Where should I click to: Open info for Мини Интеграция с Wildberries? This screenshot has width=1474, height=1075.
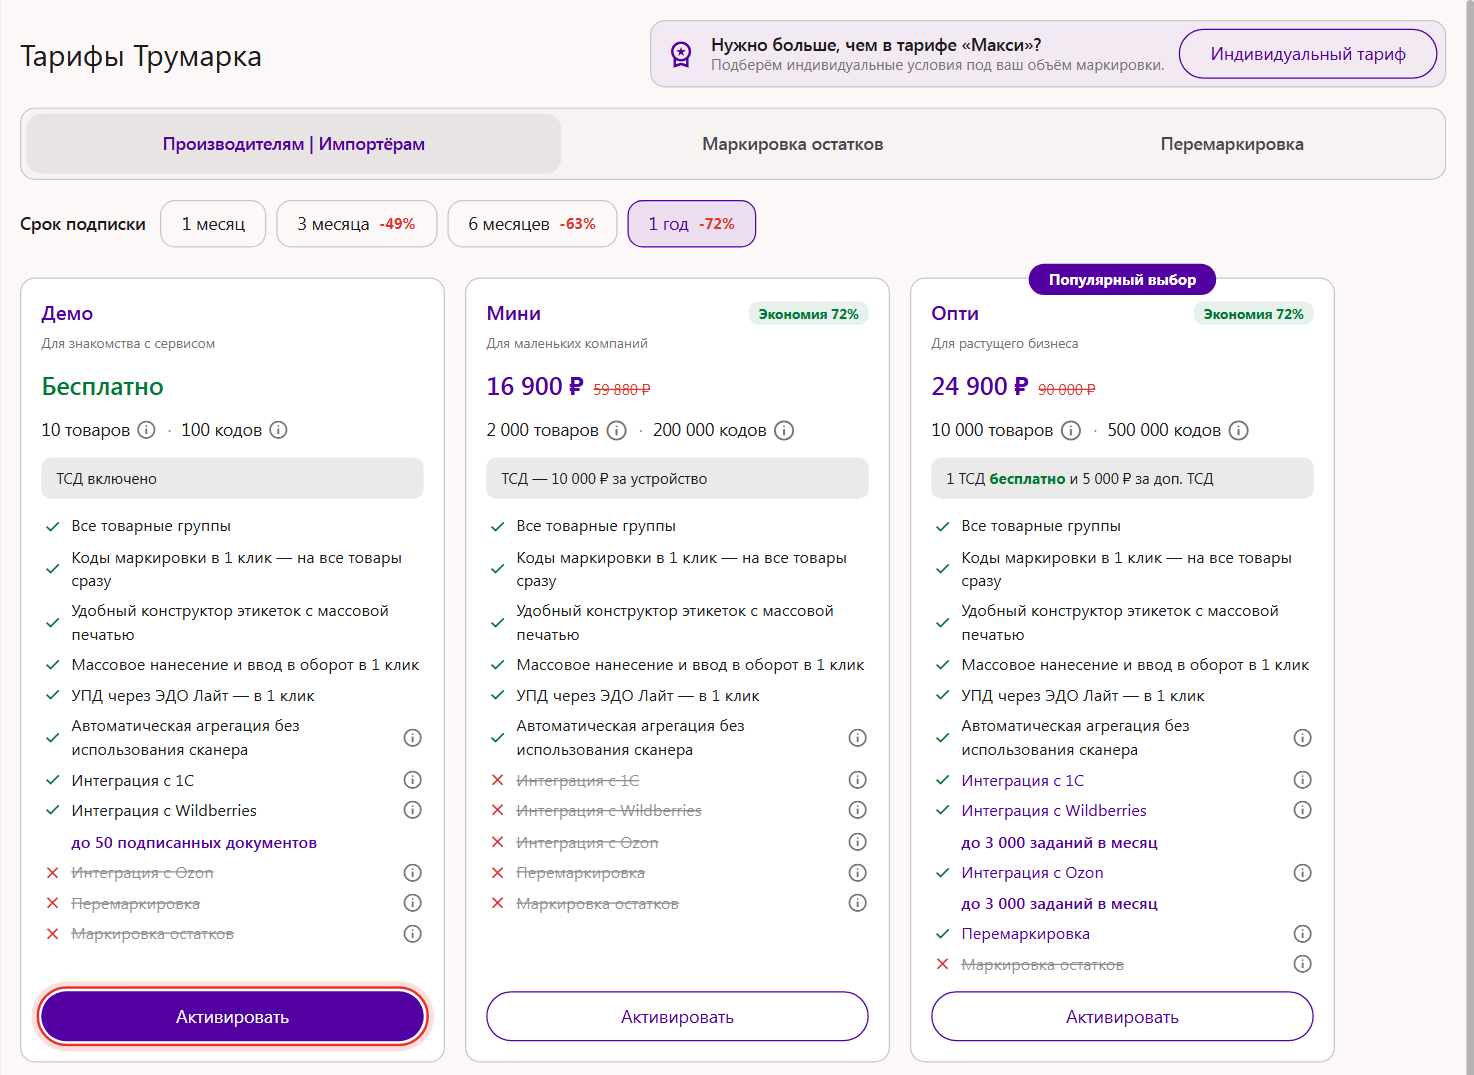[x=857, y=810]
